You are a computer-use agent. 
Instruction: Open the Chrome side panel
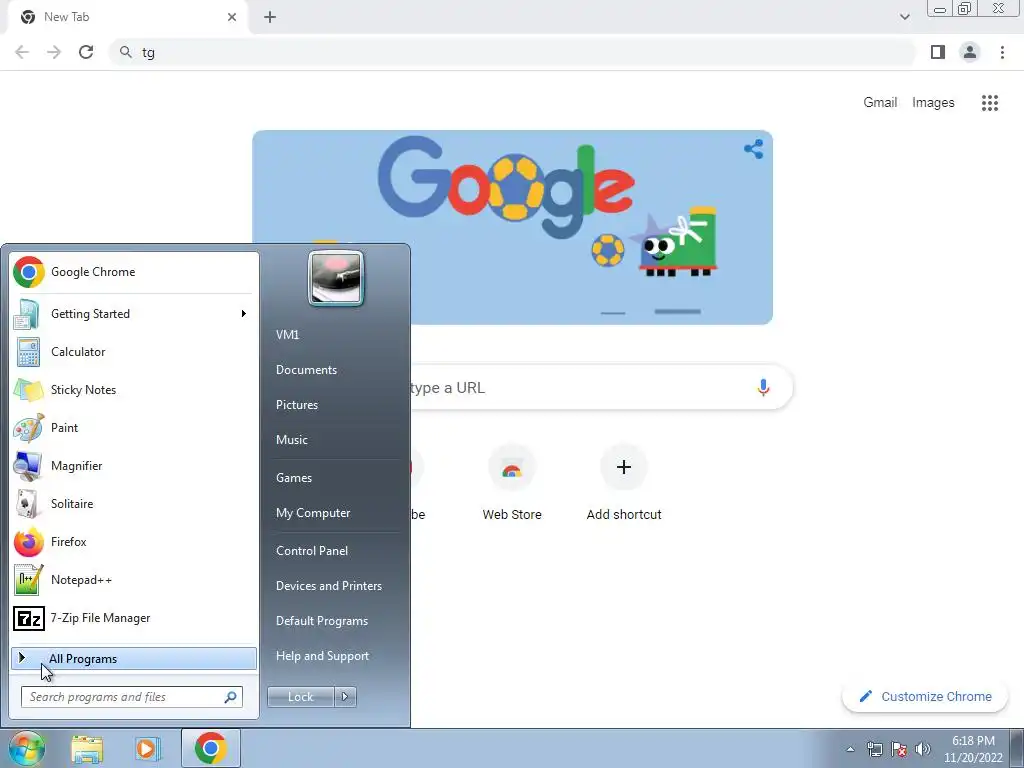pos(938,52)
